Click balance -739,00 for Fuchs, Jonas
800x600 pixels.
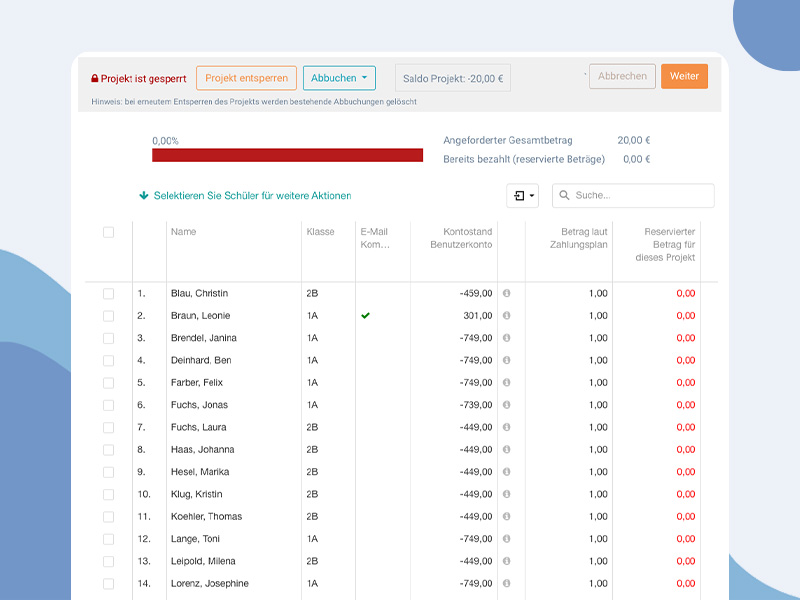pos(476,405)
